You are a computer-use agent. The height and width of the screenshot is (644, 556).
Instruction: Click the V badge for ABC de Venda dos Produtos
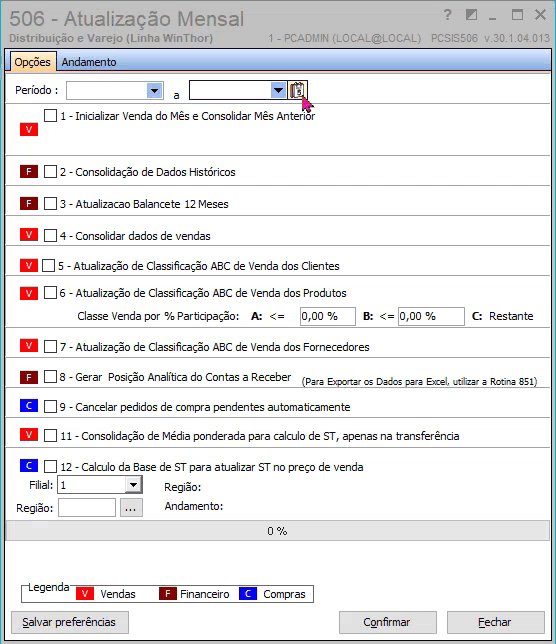29,293
